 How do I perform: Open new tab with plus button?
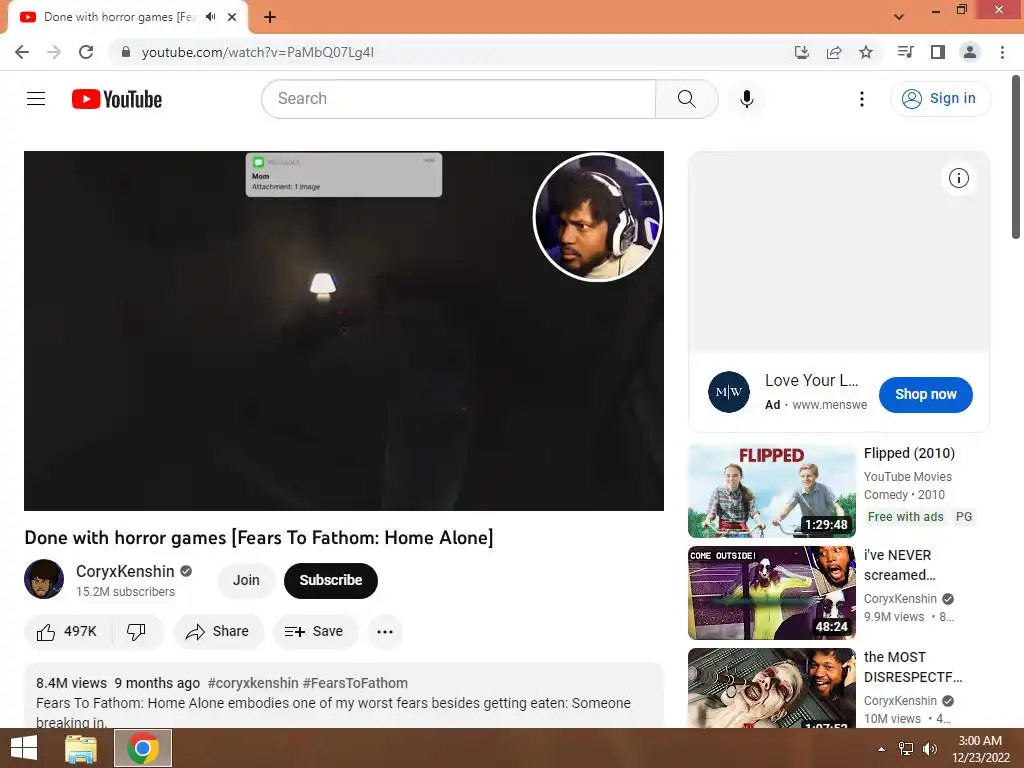pos(270,17)
